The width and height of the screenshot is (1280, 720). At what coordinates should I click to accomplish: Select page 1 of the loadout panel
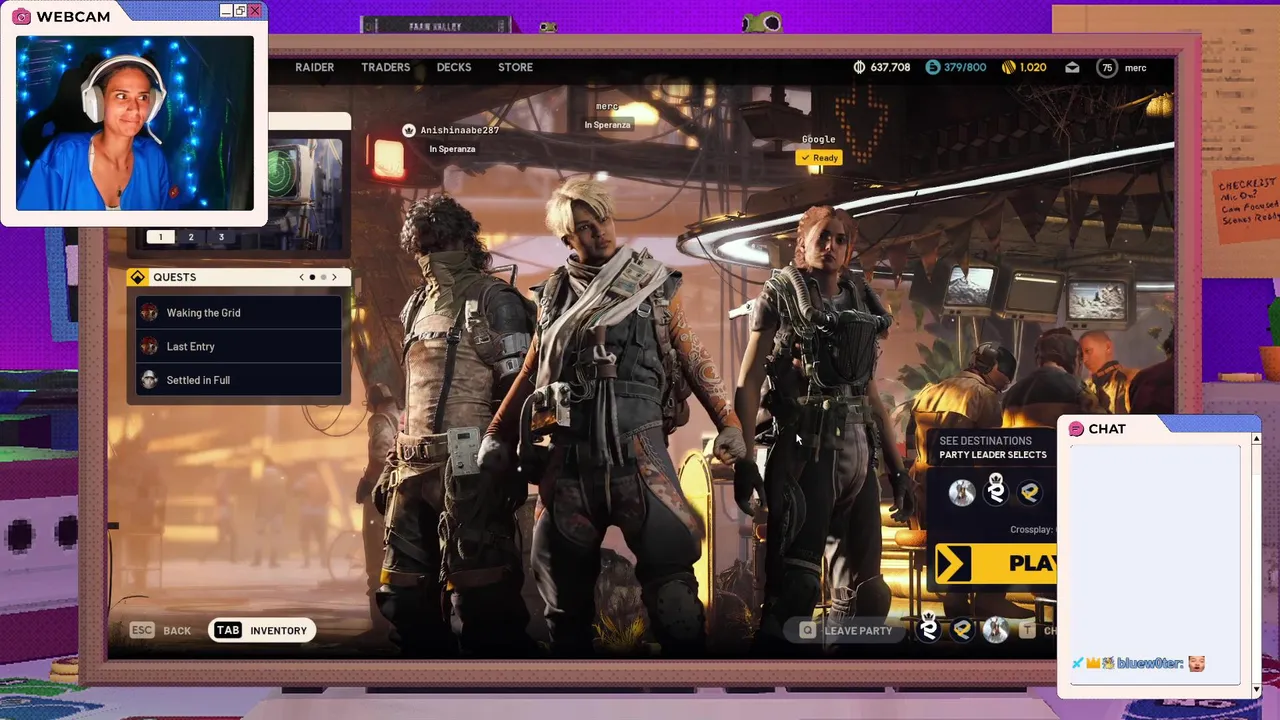(x=160, y=237)
